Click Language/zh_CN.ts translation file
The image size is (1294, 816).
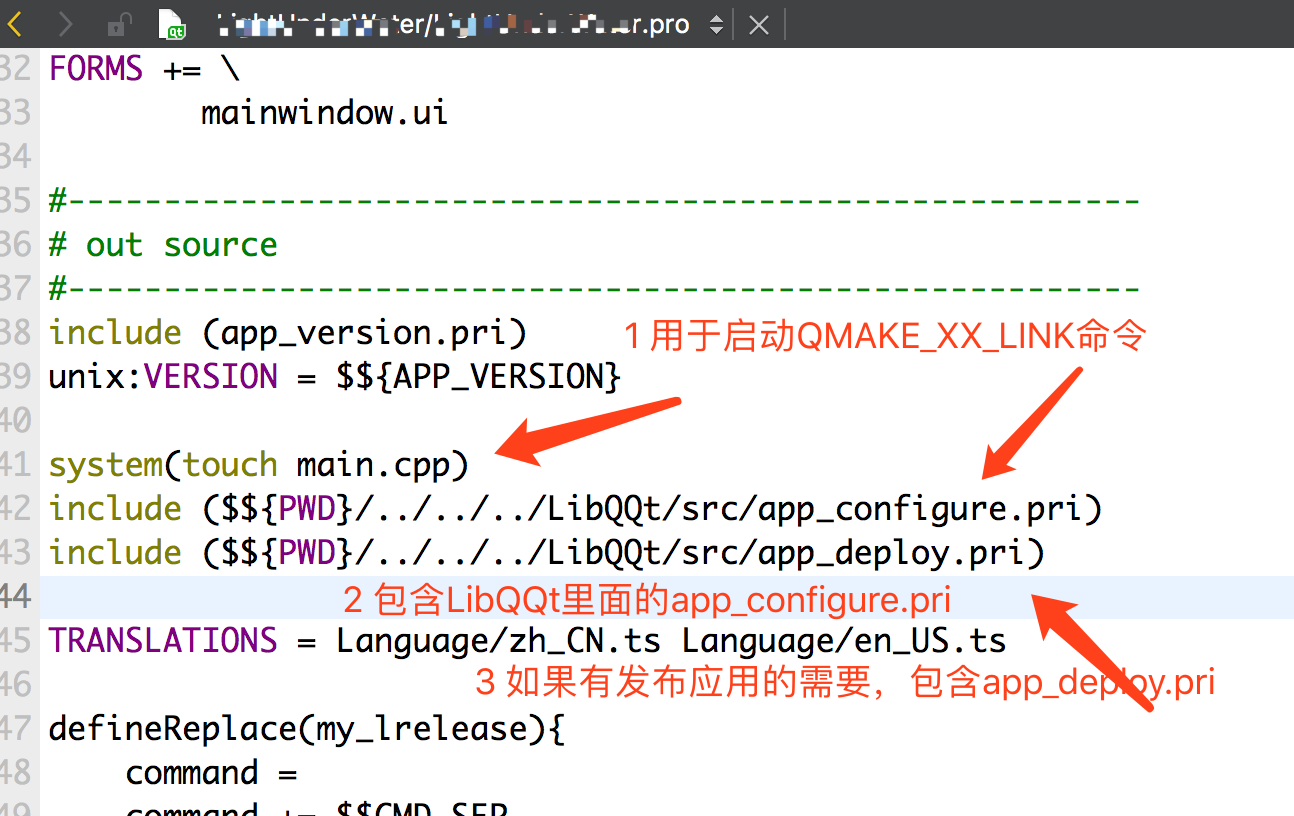point(499,641)
